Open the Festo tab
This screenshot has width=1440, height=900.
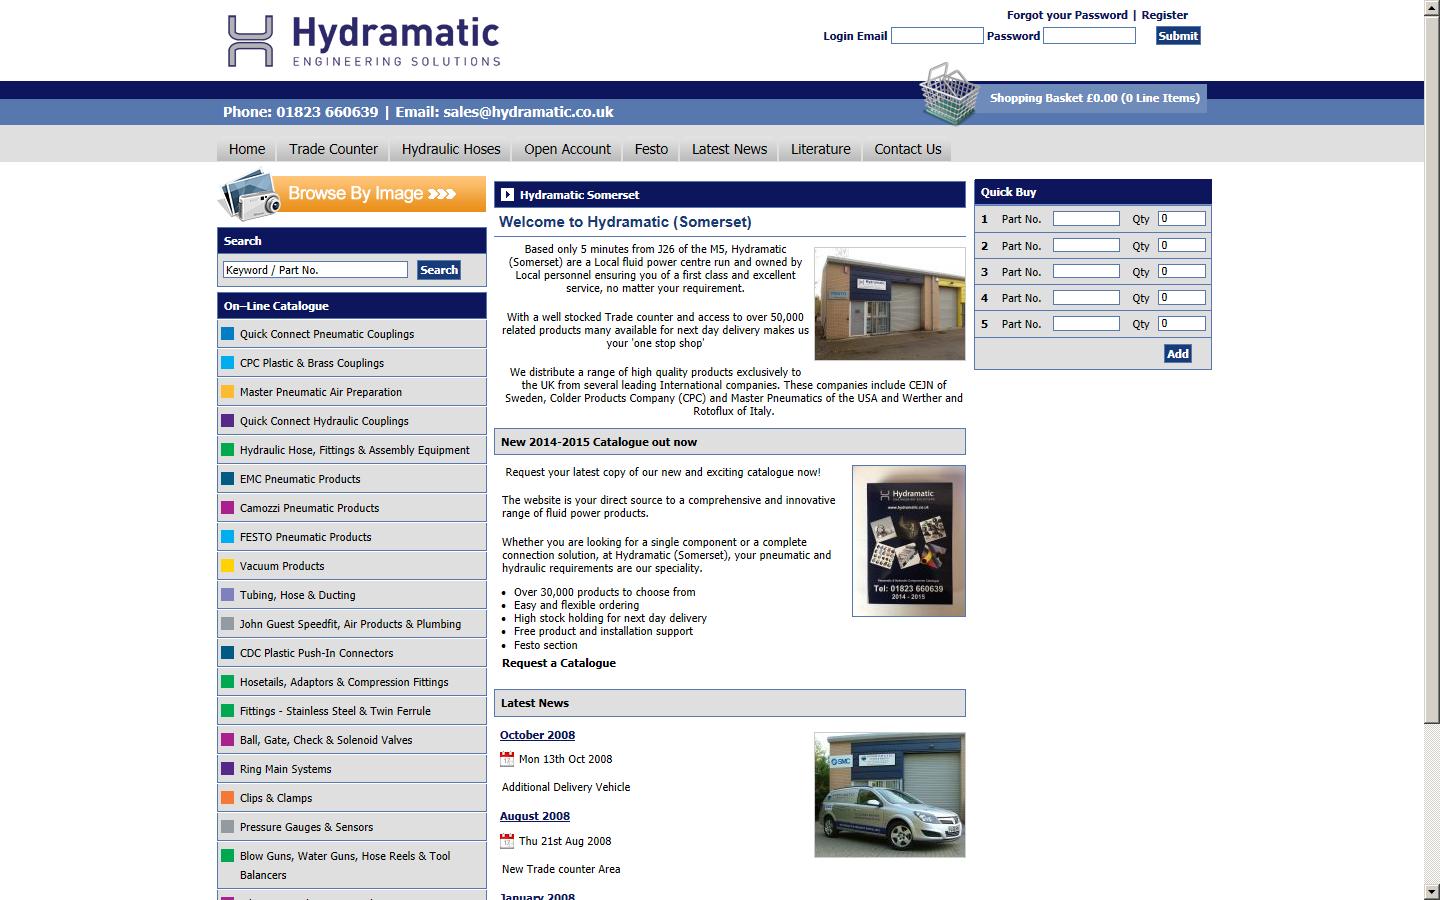(650, 148)
